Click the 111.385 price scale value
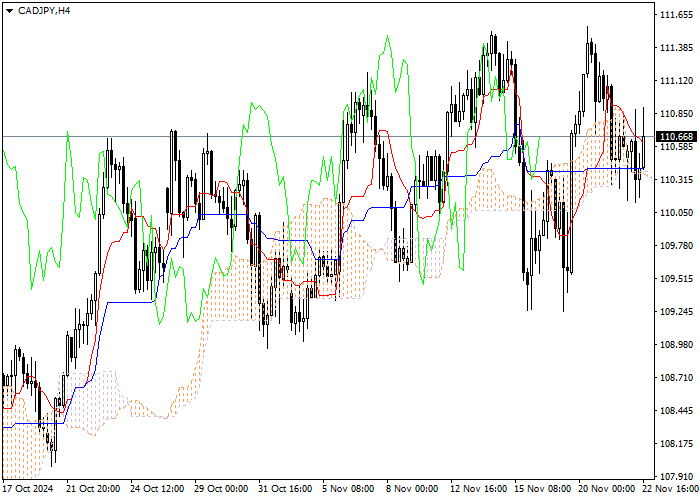The width and height of the screenshot is (700, 500). coord(676,48)
